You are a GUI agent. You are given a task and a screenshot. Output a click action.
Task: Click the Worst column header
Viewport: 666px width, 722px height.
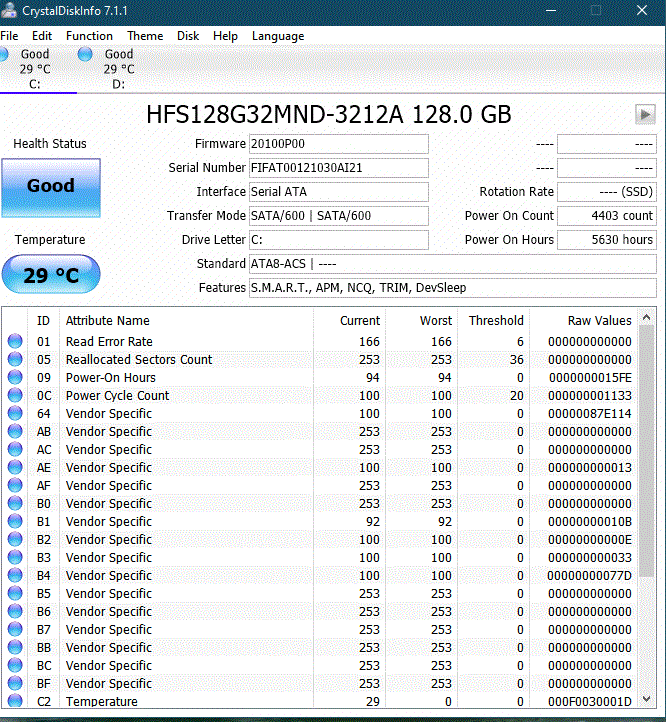[x=436, y=320]
